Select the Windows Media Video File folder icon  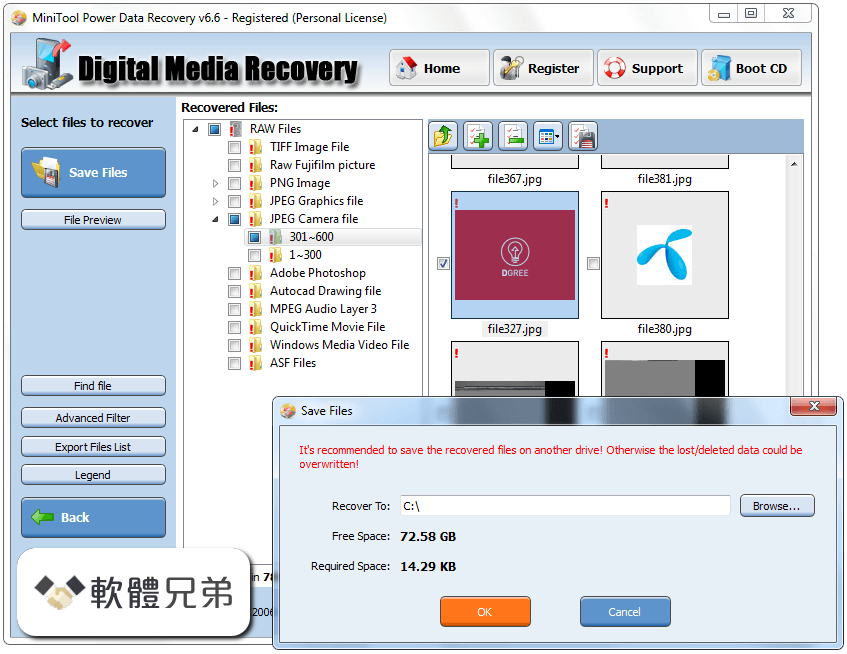(x=256, y=345)
